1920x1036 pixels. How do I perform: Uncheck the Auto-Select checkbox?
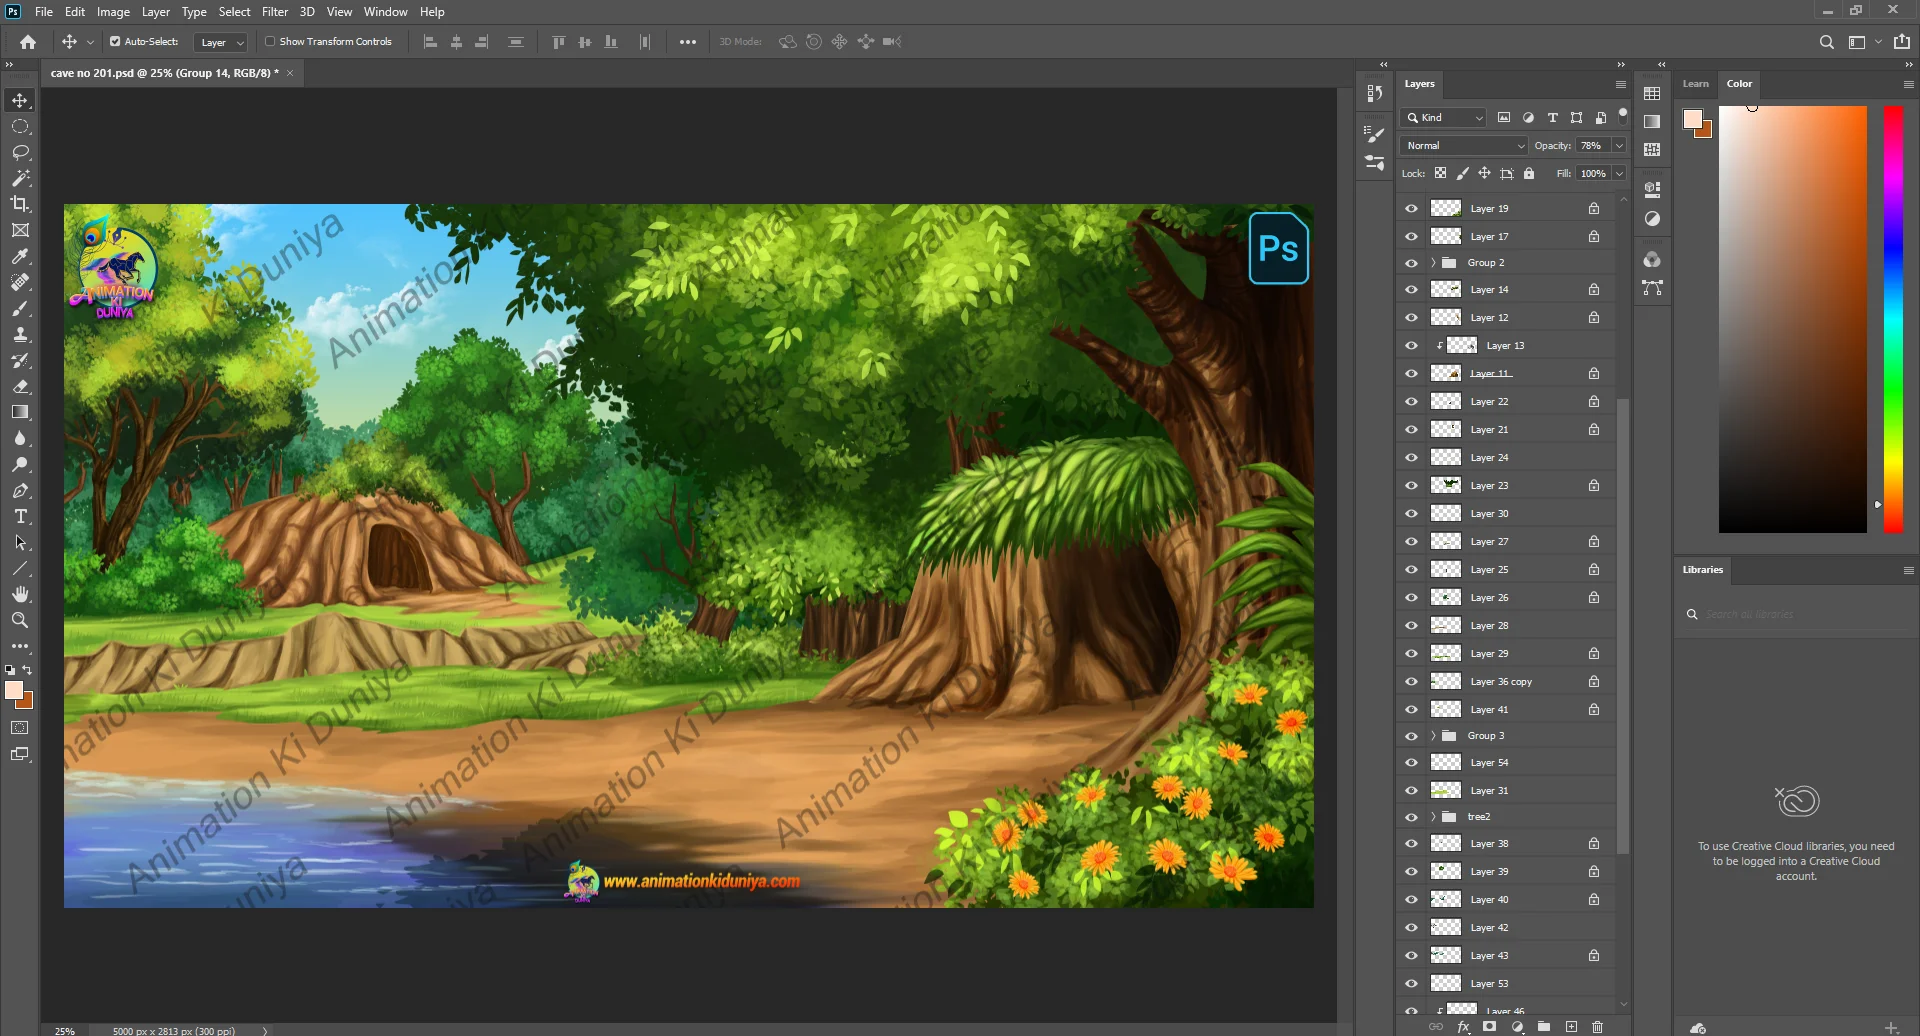coord(115,42)
